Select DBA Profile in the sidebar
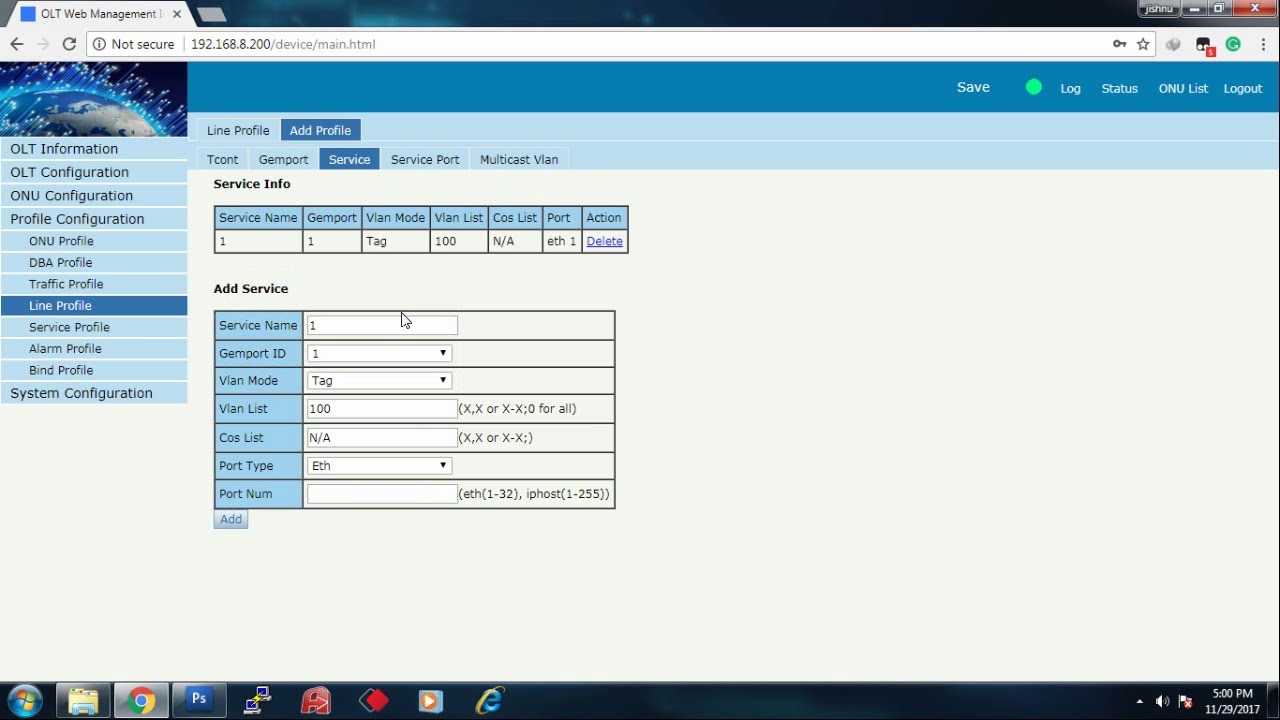This screenshot has width=1280, height=720. click(x=60, y=262)
